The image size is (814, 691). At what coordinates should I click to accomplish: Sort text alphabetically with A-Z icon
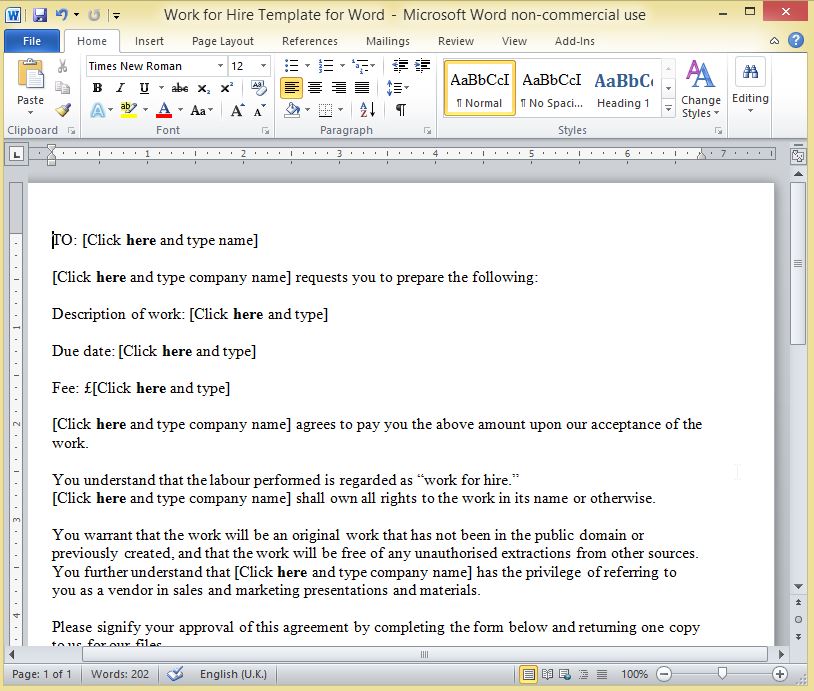(x=367, y=110)
